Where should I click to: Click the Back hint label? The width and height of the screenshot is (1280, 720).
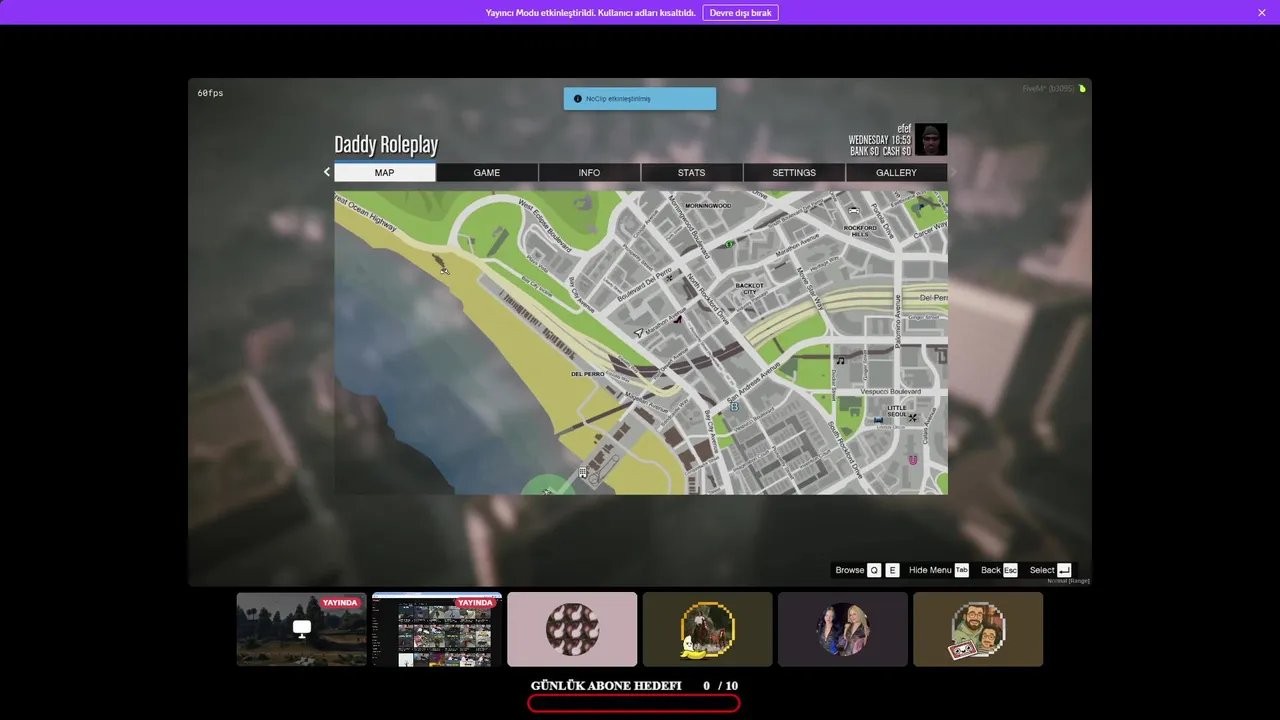tap(990, 570)
